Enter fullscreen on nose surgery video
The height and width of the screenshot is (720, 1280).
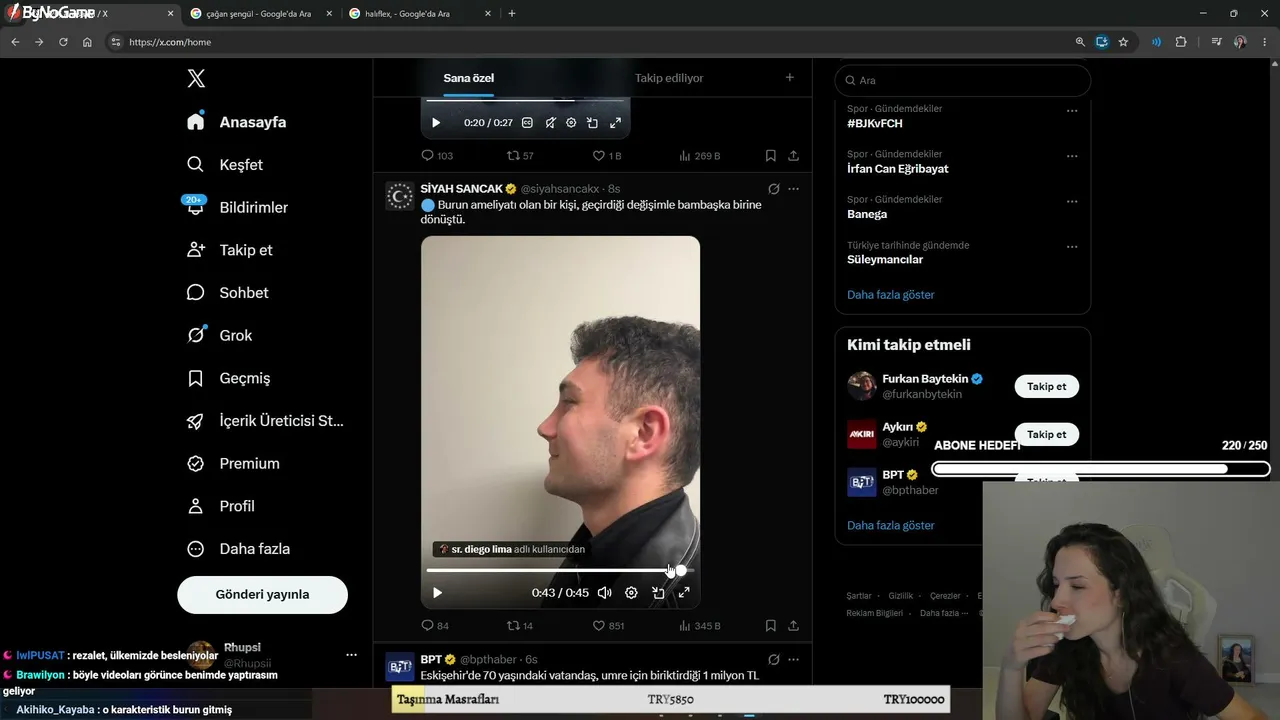(684, 593)
